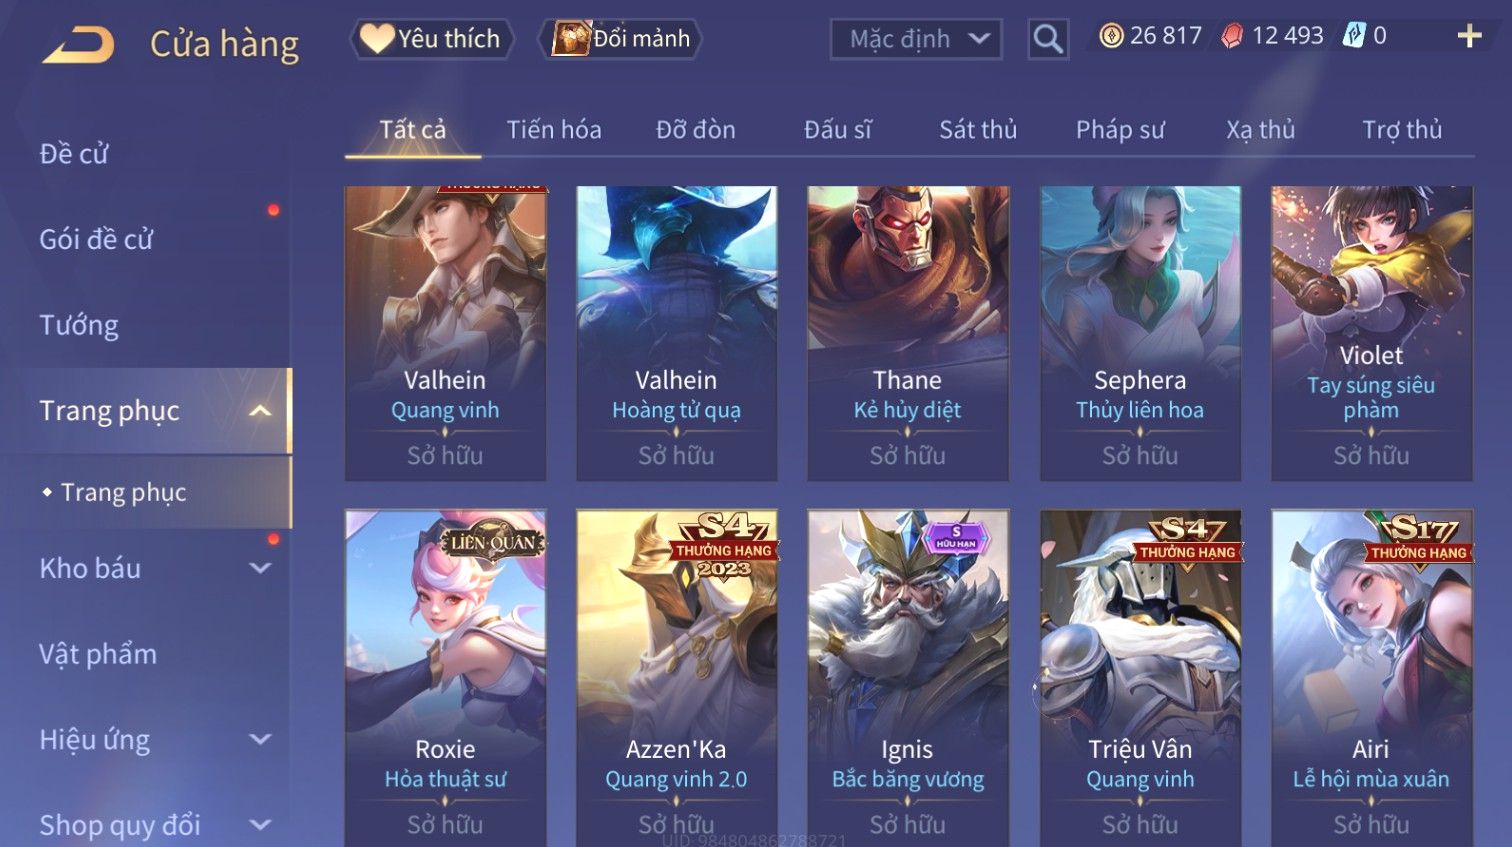
Task: Switch to the Sát thủ tab
Action: click(978, 130)
